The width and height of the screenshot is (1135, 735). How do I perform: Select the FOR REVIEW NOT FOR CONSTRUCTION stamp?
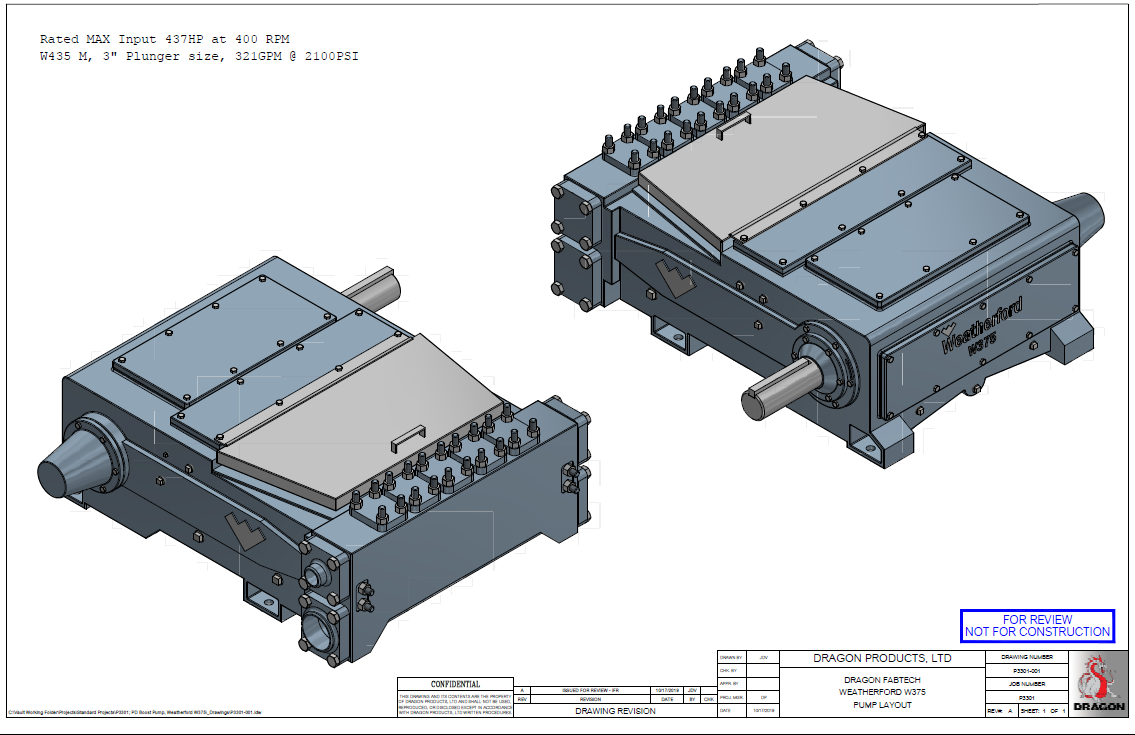pos(1036,626)
